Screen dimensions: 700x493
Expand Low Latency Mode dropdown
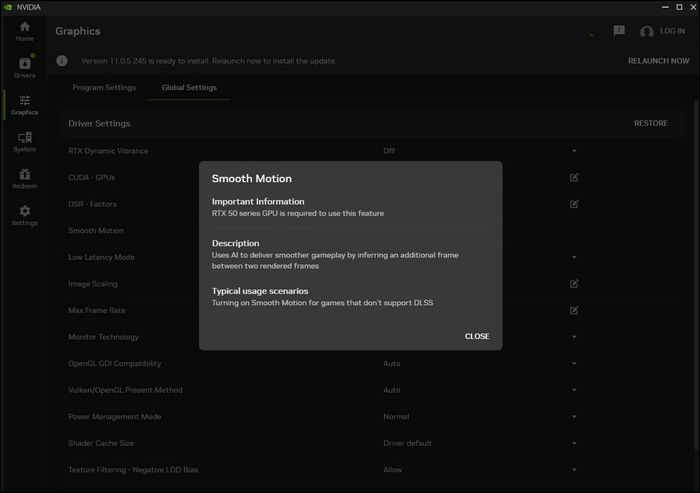[x=574, y=257]
